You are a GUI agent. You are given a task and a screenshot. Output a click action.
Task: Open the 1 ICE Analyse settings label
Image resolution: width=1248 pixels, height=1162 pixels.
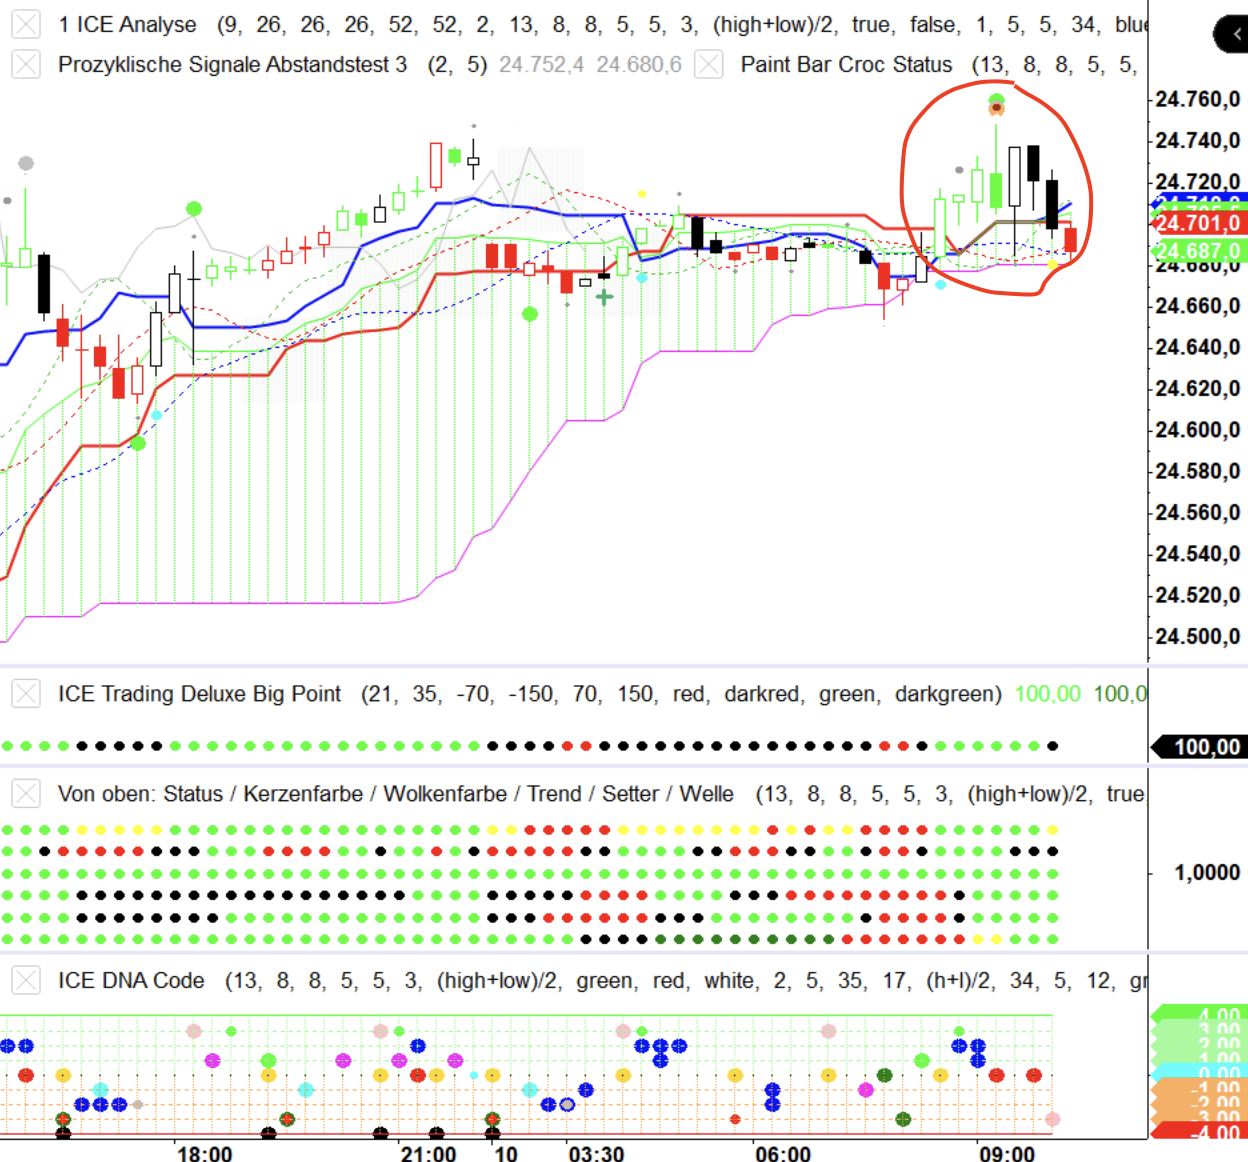tap(127, 25)
